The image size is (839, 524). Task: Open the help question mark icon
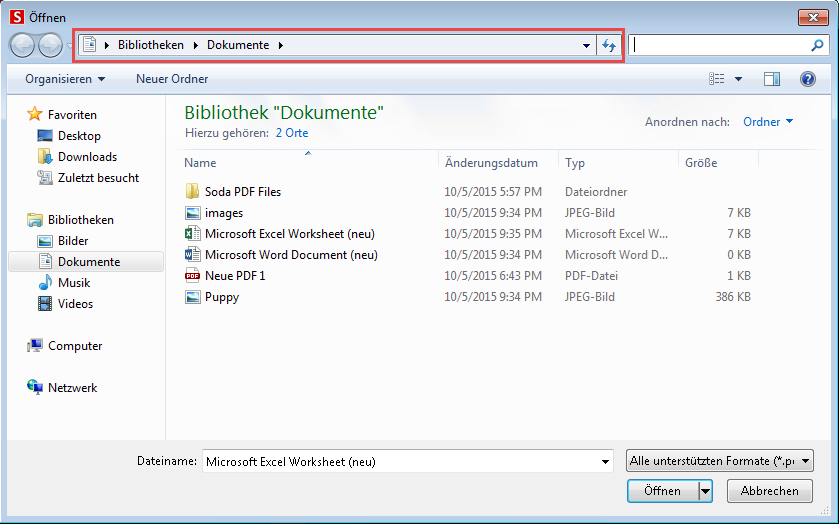click(x=807, y=79)
